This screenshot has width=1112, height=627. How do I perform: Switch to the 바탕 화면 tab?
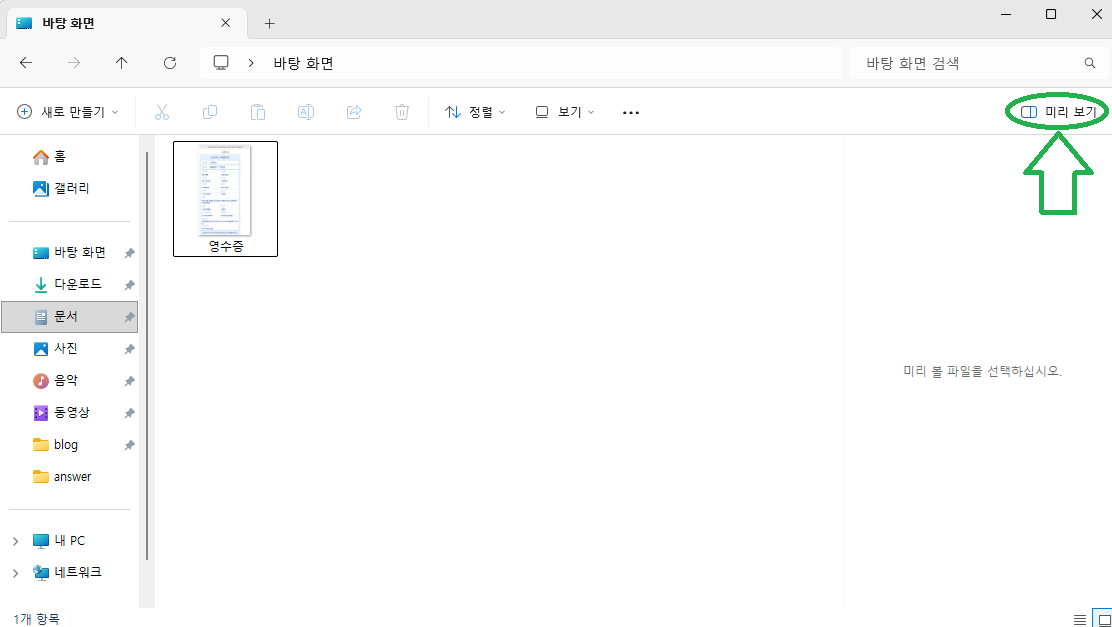click(x=100, y=22)
